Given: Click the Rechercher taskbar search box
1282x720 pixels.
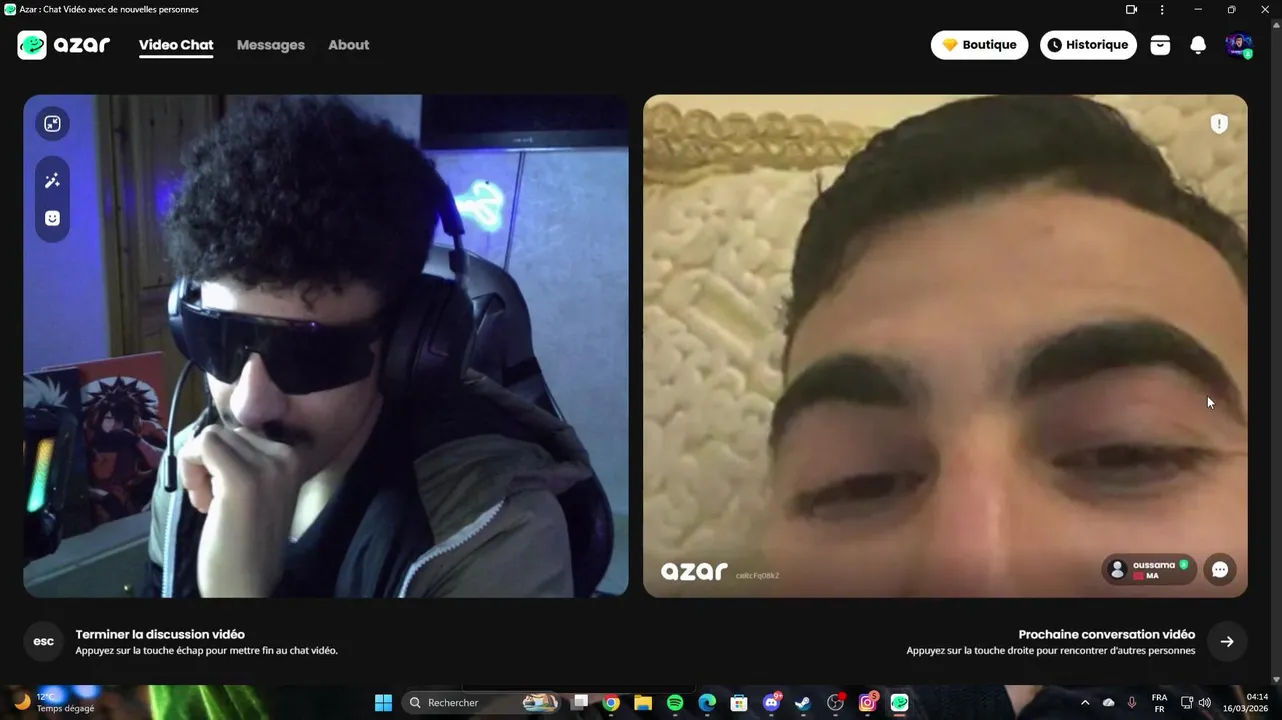Looking at the screenshot, I should point(481,703).
